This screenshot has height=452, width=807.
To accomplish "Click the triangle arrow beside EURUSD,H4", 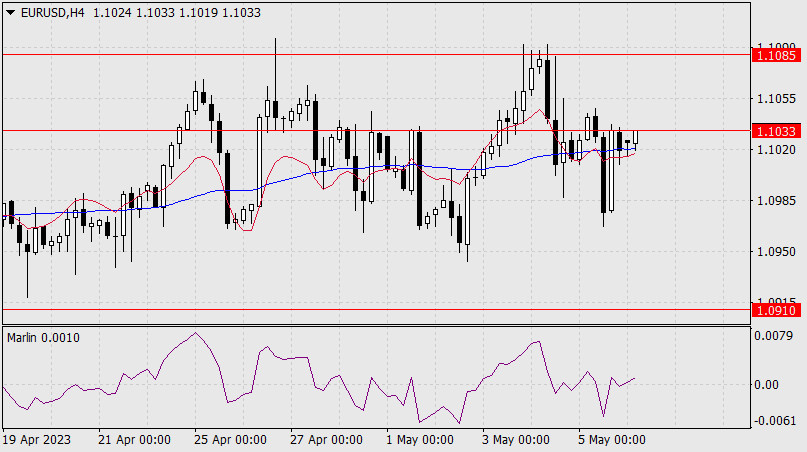I will (10, 11).
